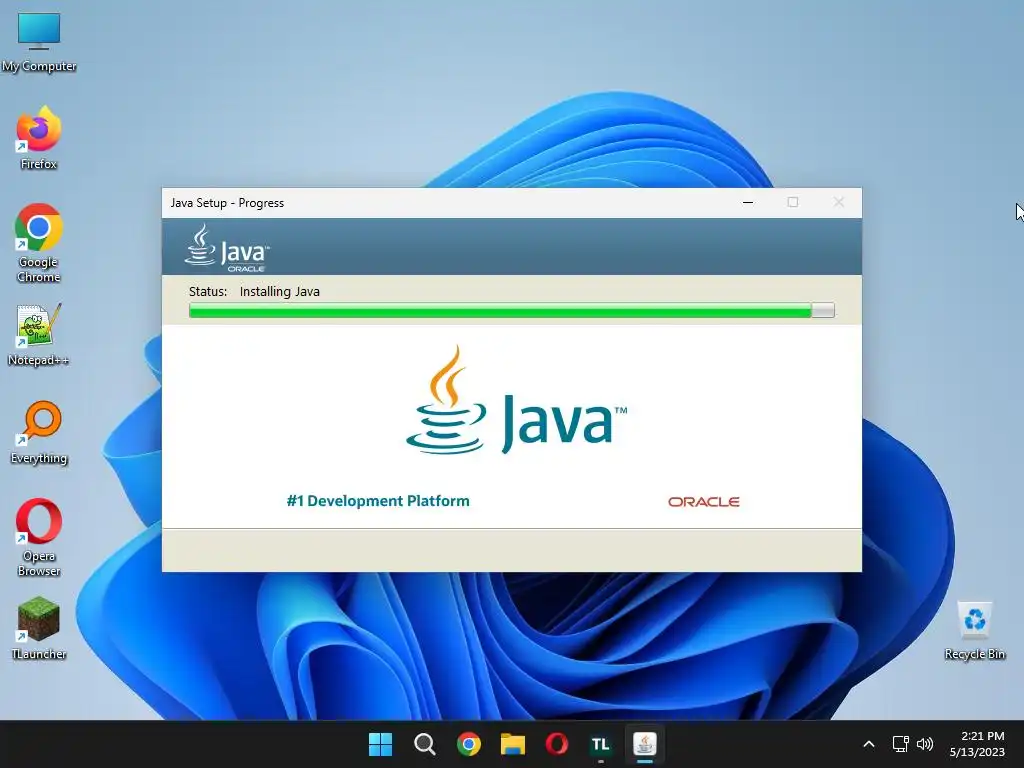This screenshot has width=1024, height=768.
Task: Click the disabled maximize button in Java Setup
Action: tap(793, 202)
